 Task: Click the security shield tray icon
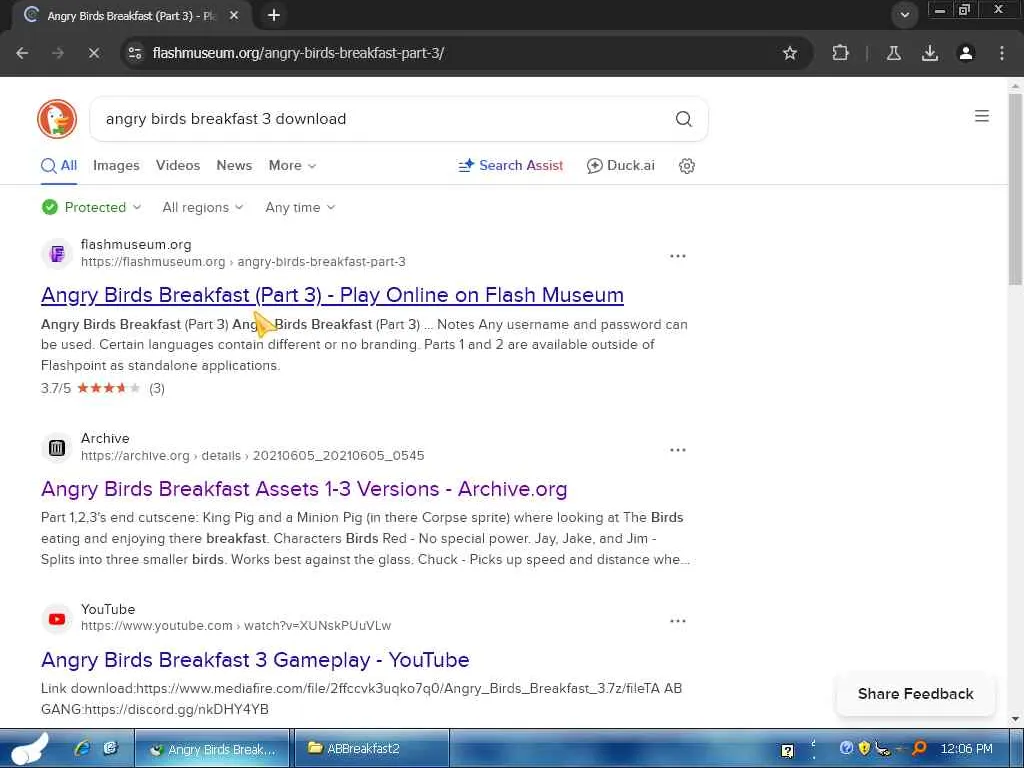point(864,748)
